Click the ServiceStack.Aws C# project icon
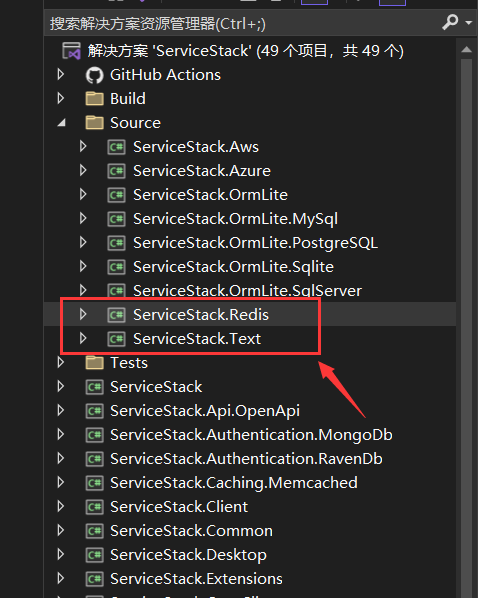The height and width of the screenshot is (598, 478). [x=116, y=147]
